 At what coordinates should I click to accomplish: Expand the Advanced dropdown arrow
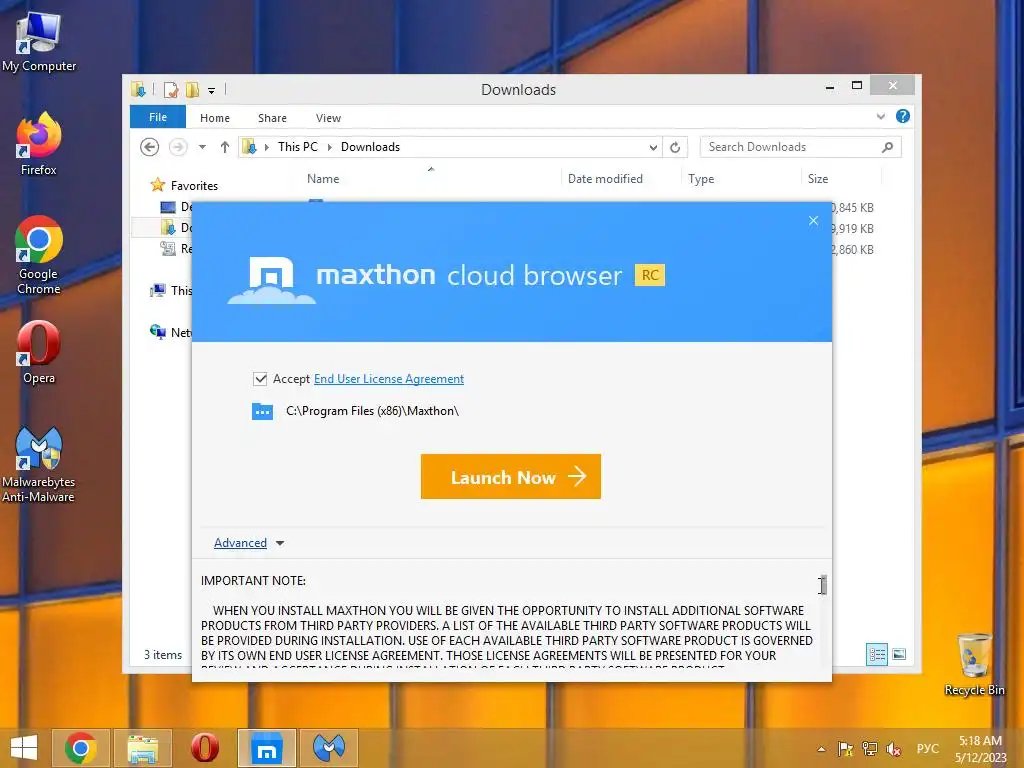pos(280,543)
